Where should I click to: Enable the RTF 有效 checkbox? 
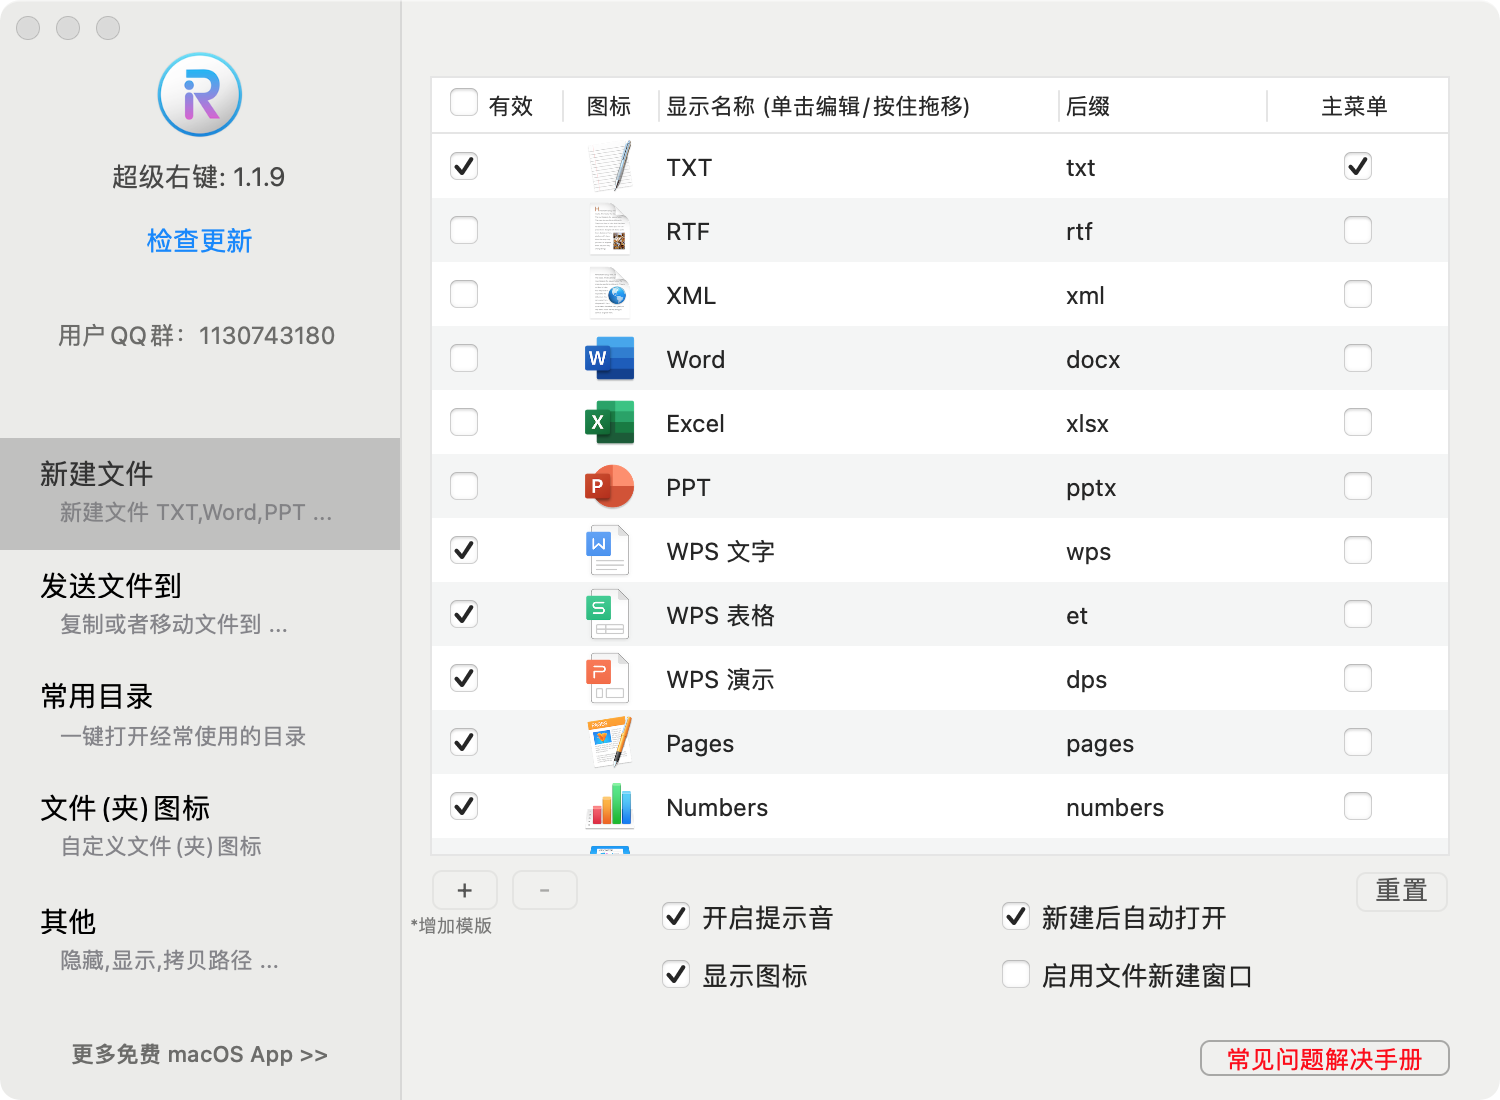click(x=464, y=230)
